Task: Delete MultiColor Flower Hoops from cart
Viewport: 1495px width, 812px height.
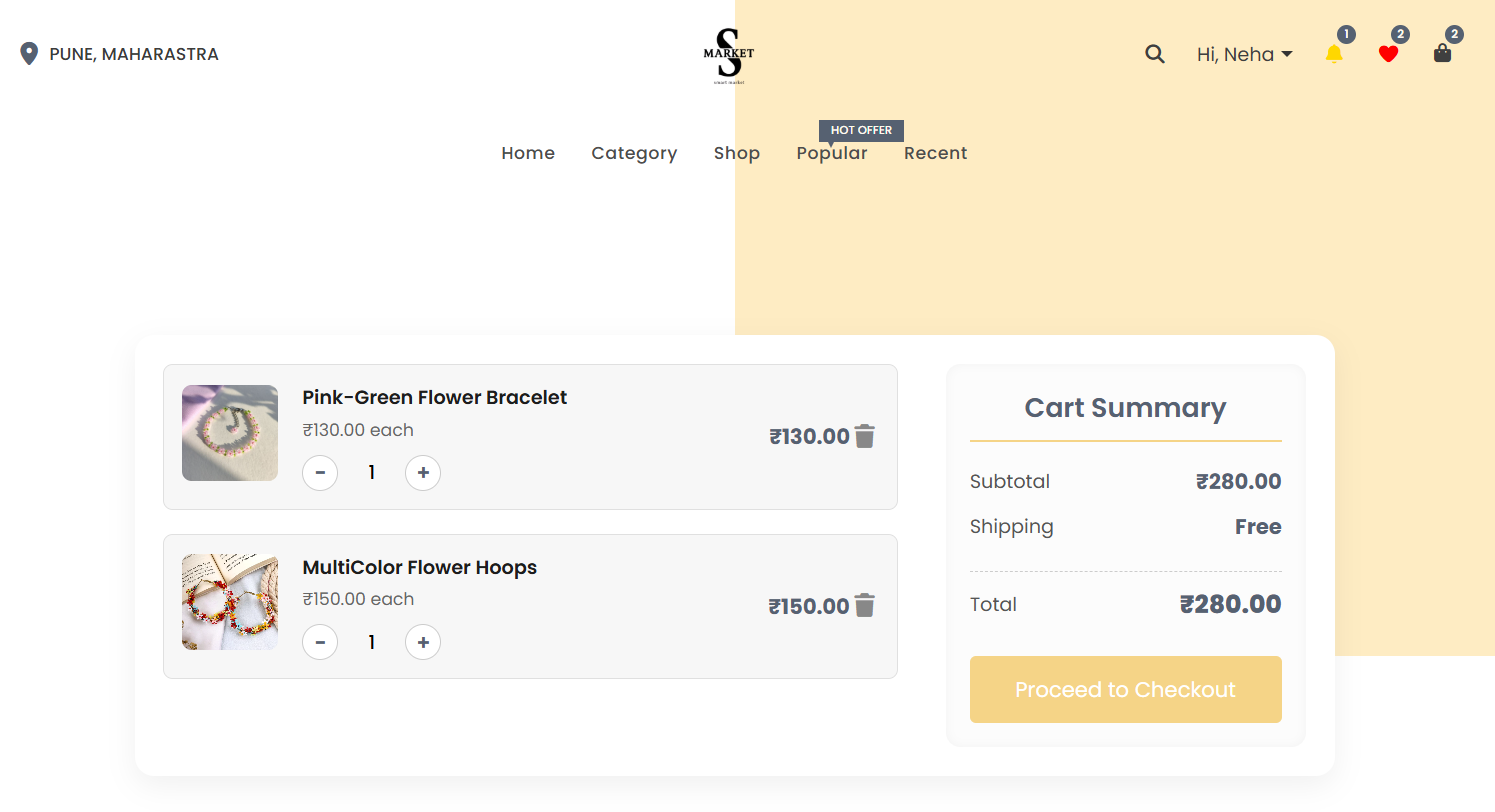Action: point(865,606)
